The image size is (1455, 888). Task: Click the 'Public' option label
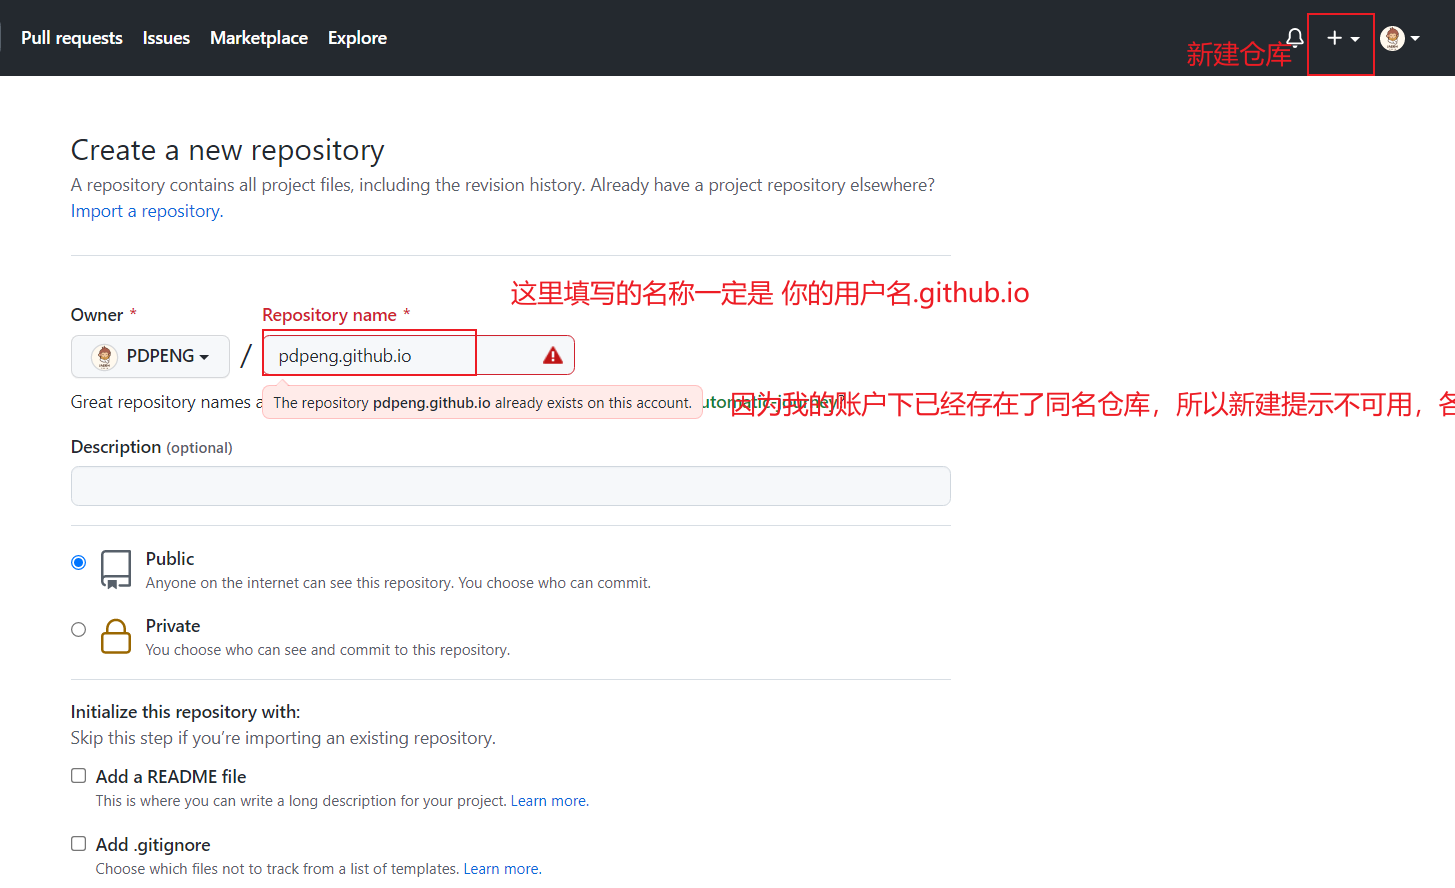click(x=170, y=559)
